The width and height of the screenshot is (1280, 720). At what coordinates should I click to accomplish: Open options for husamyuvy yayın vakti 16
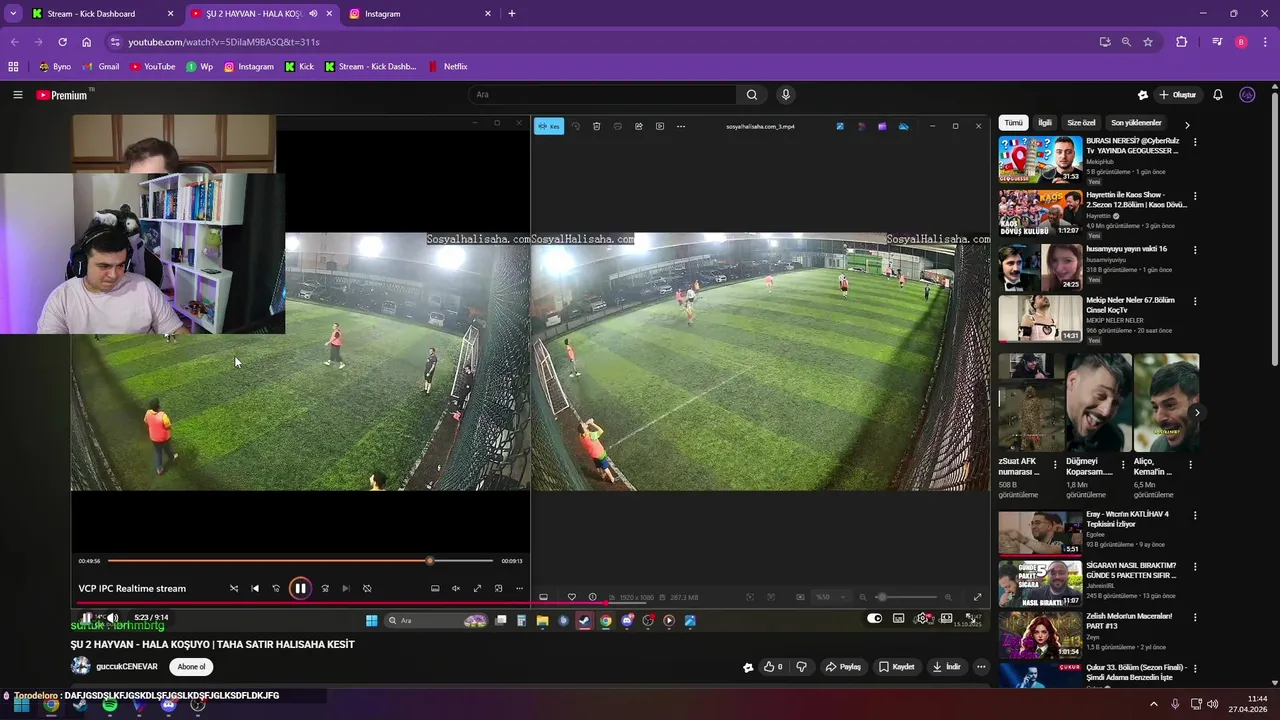click(1195, 249)
